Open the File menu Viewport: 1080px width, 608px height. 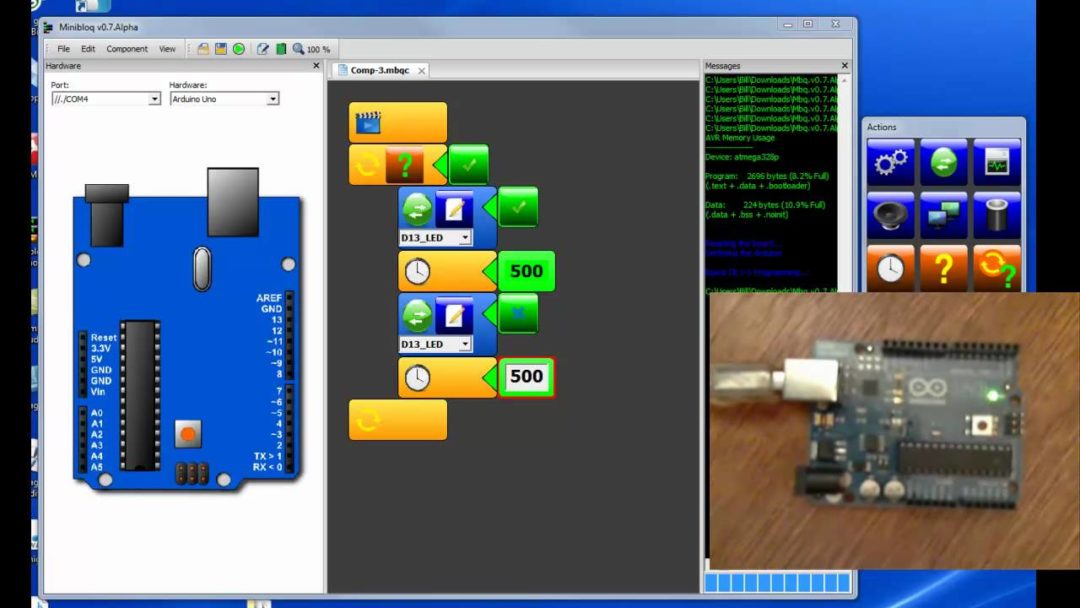(x=64, y=49)
